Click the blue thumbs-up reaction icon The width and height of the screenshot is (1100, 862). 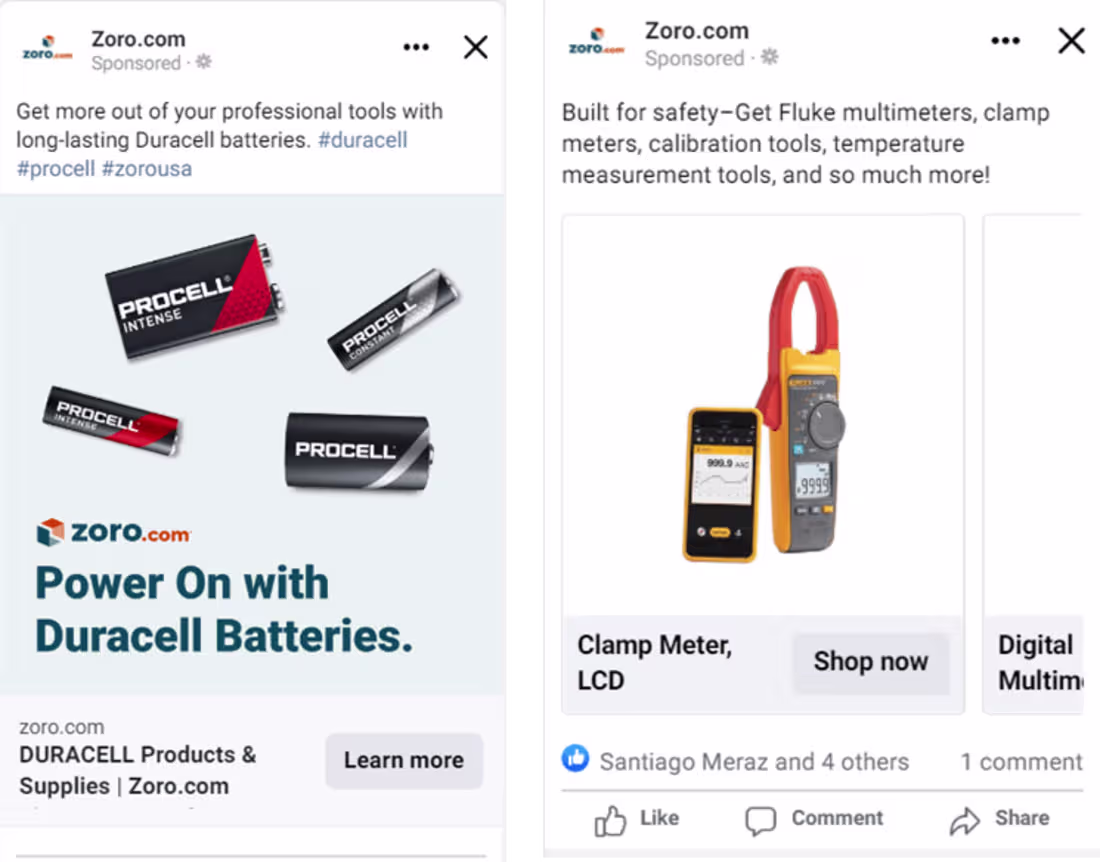[x=576, y=761]
